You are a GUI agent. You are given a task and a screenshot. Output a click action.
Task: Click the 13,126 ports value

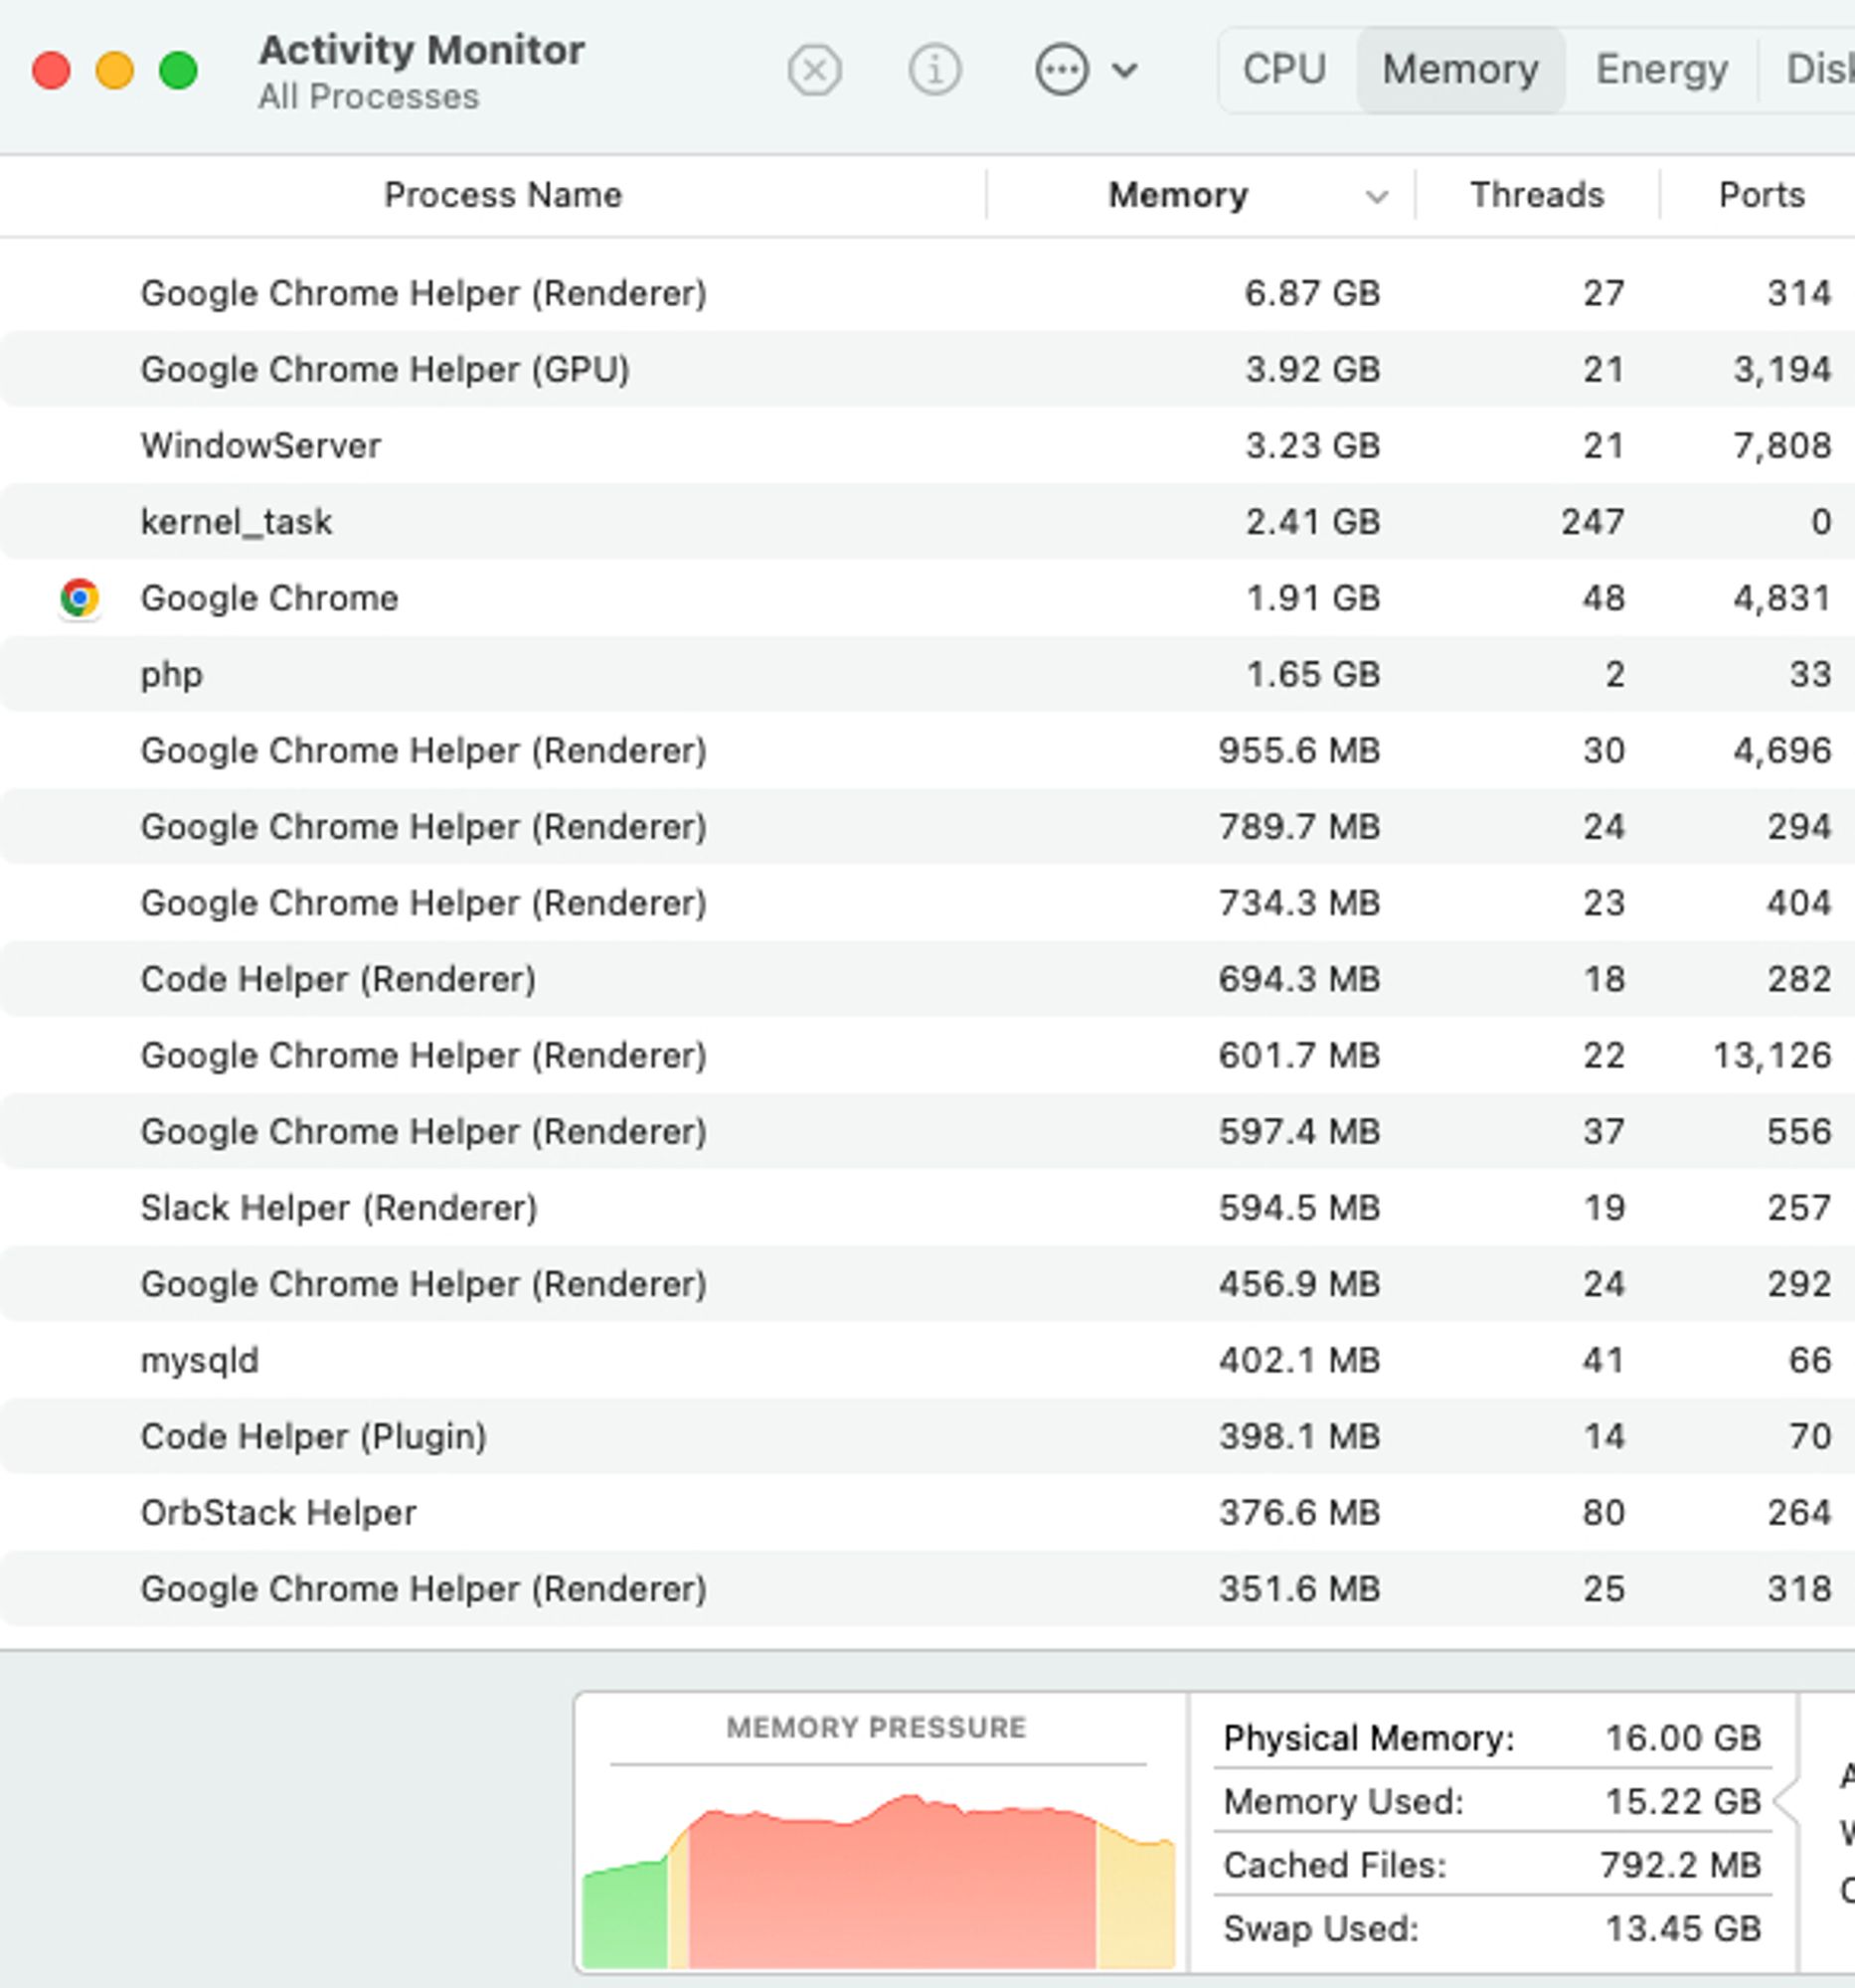[x=1772, y=1055]
